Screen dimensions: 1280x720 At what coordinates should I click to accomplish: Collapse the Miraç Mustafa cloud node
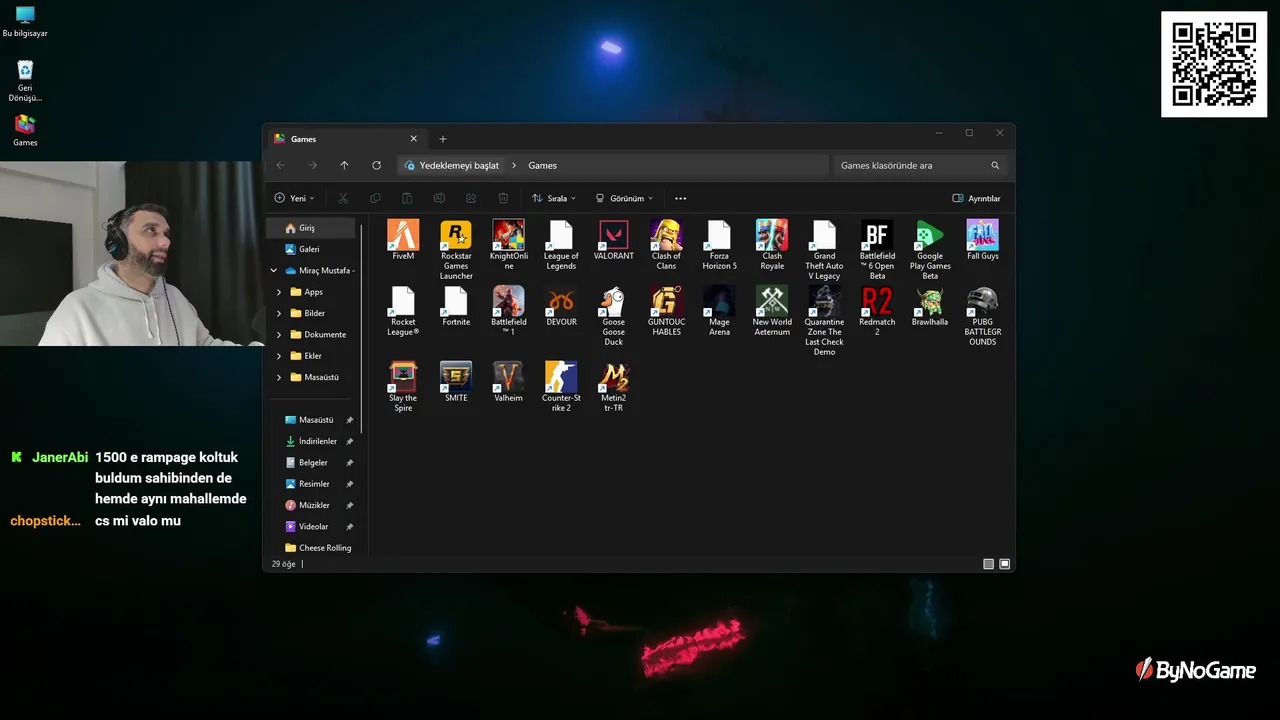coord(274,270)
